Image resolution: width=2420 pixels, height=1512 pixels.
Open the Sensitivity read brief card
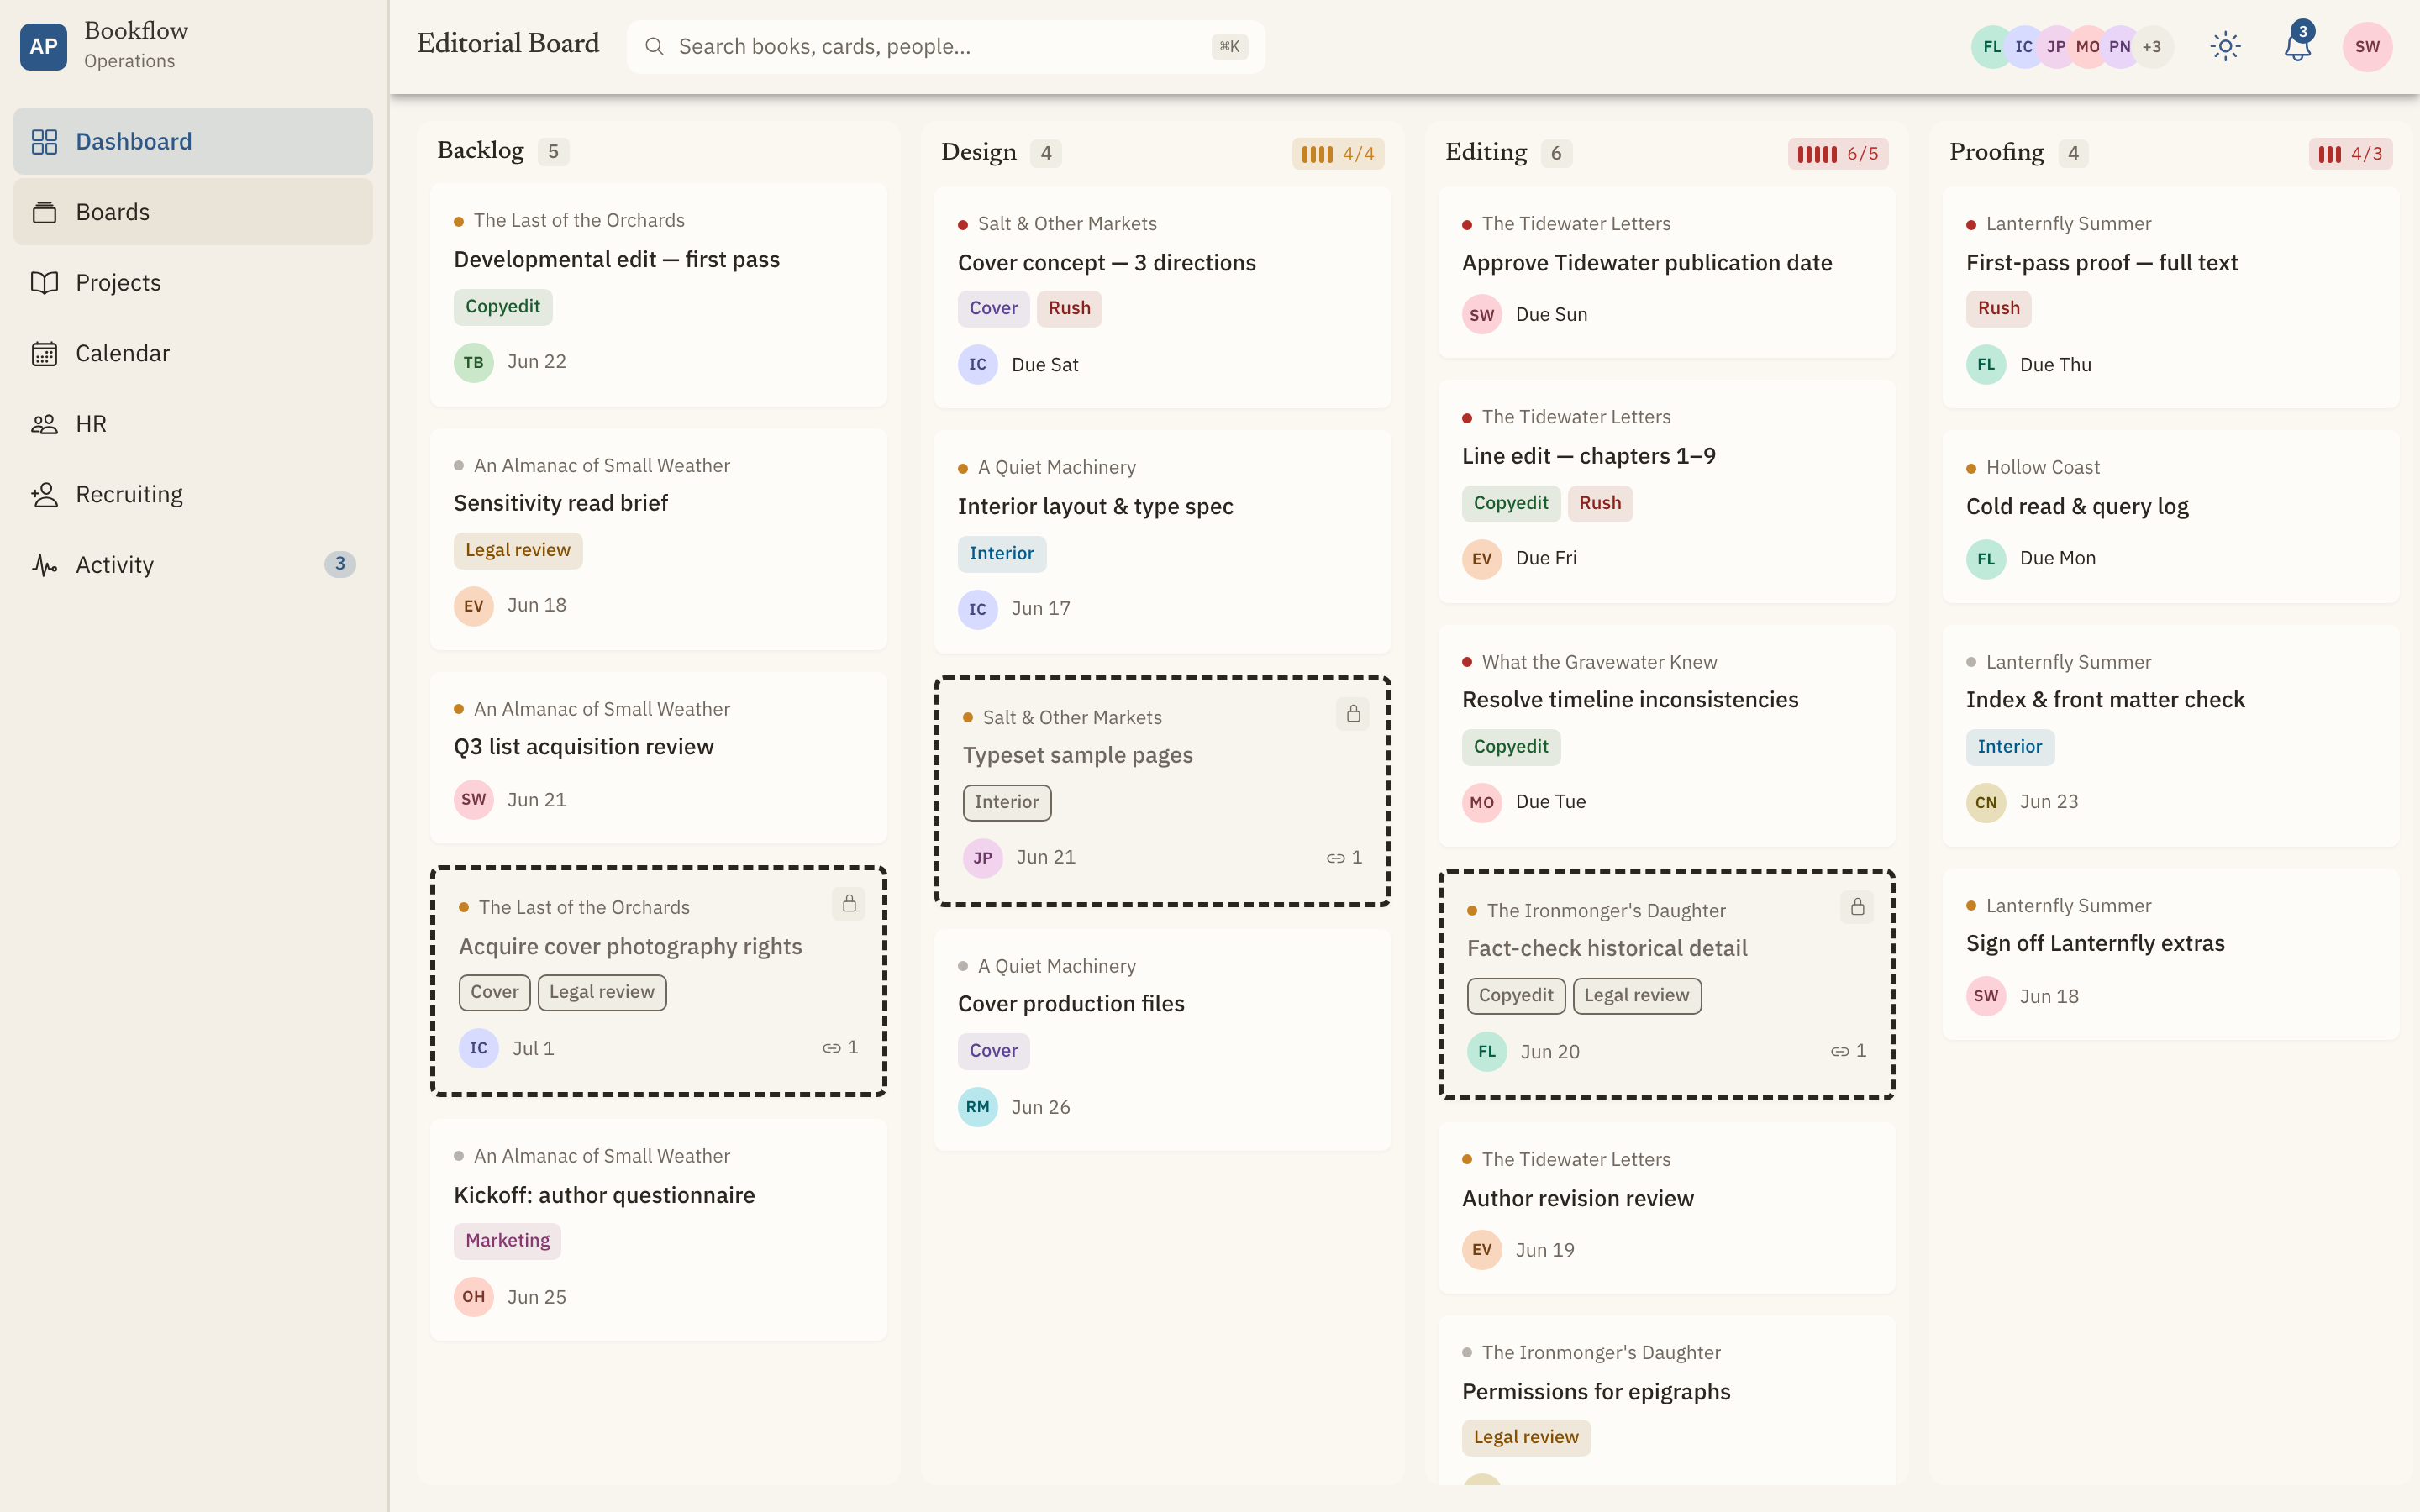click(658, 539)
